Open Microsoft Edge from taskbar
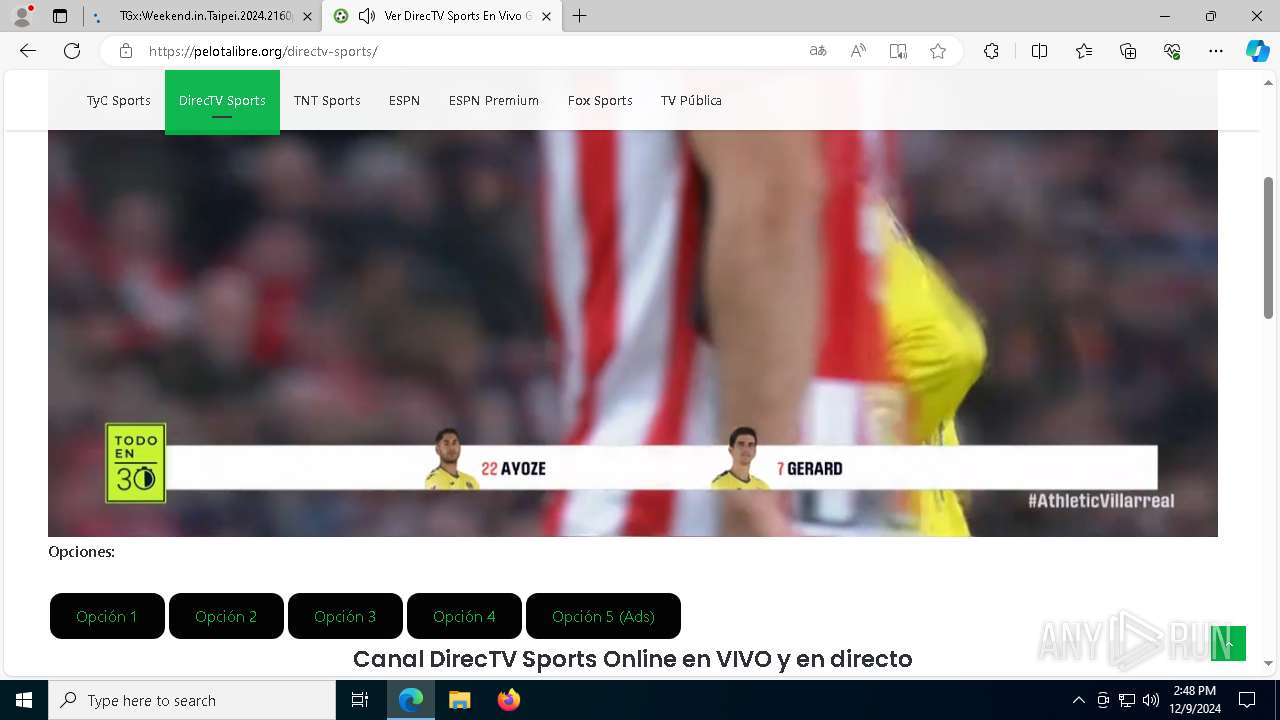This screenshot has width=1280, height=720. coord(411,700)
